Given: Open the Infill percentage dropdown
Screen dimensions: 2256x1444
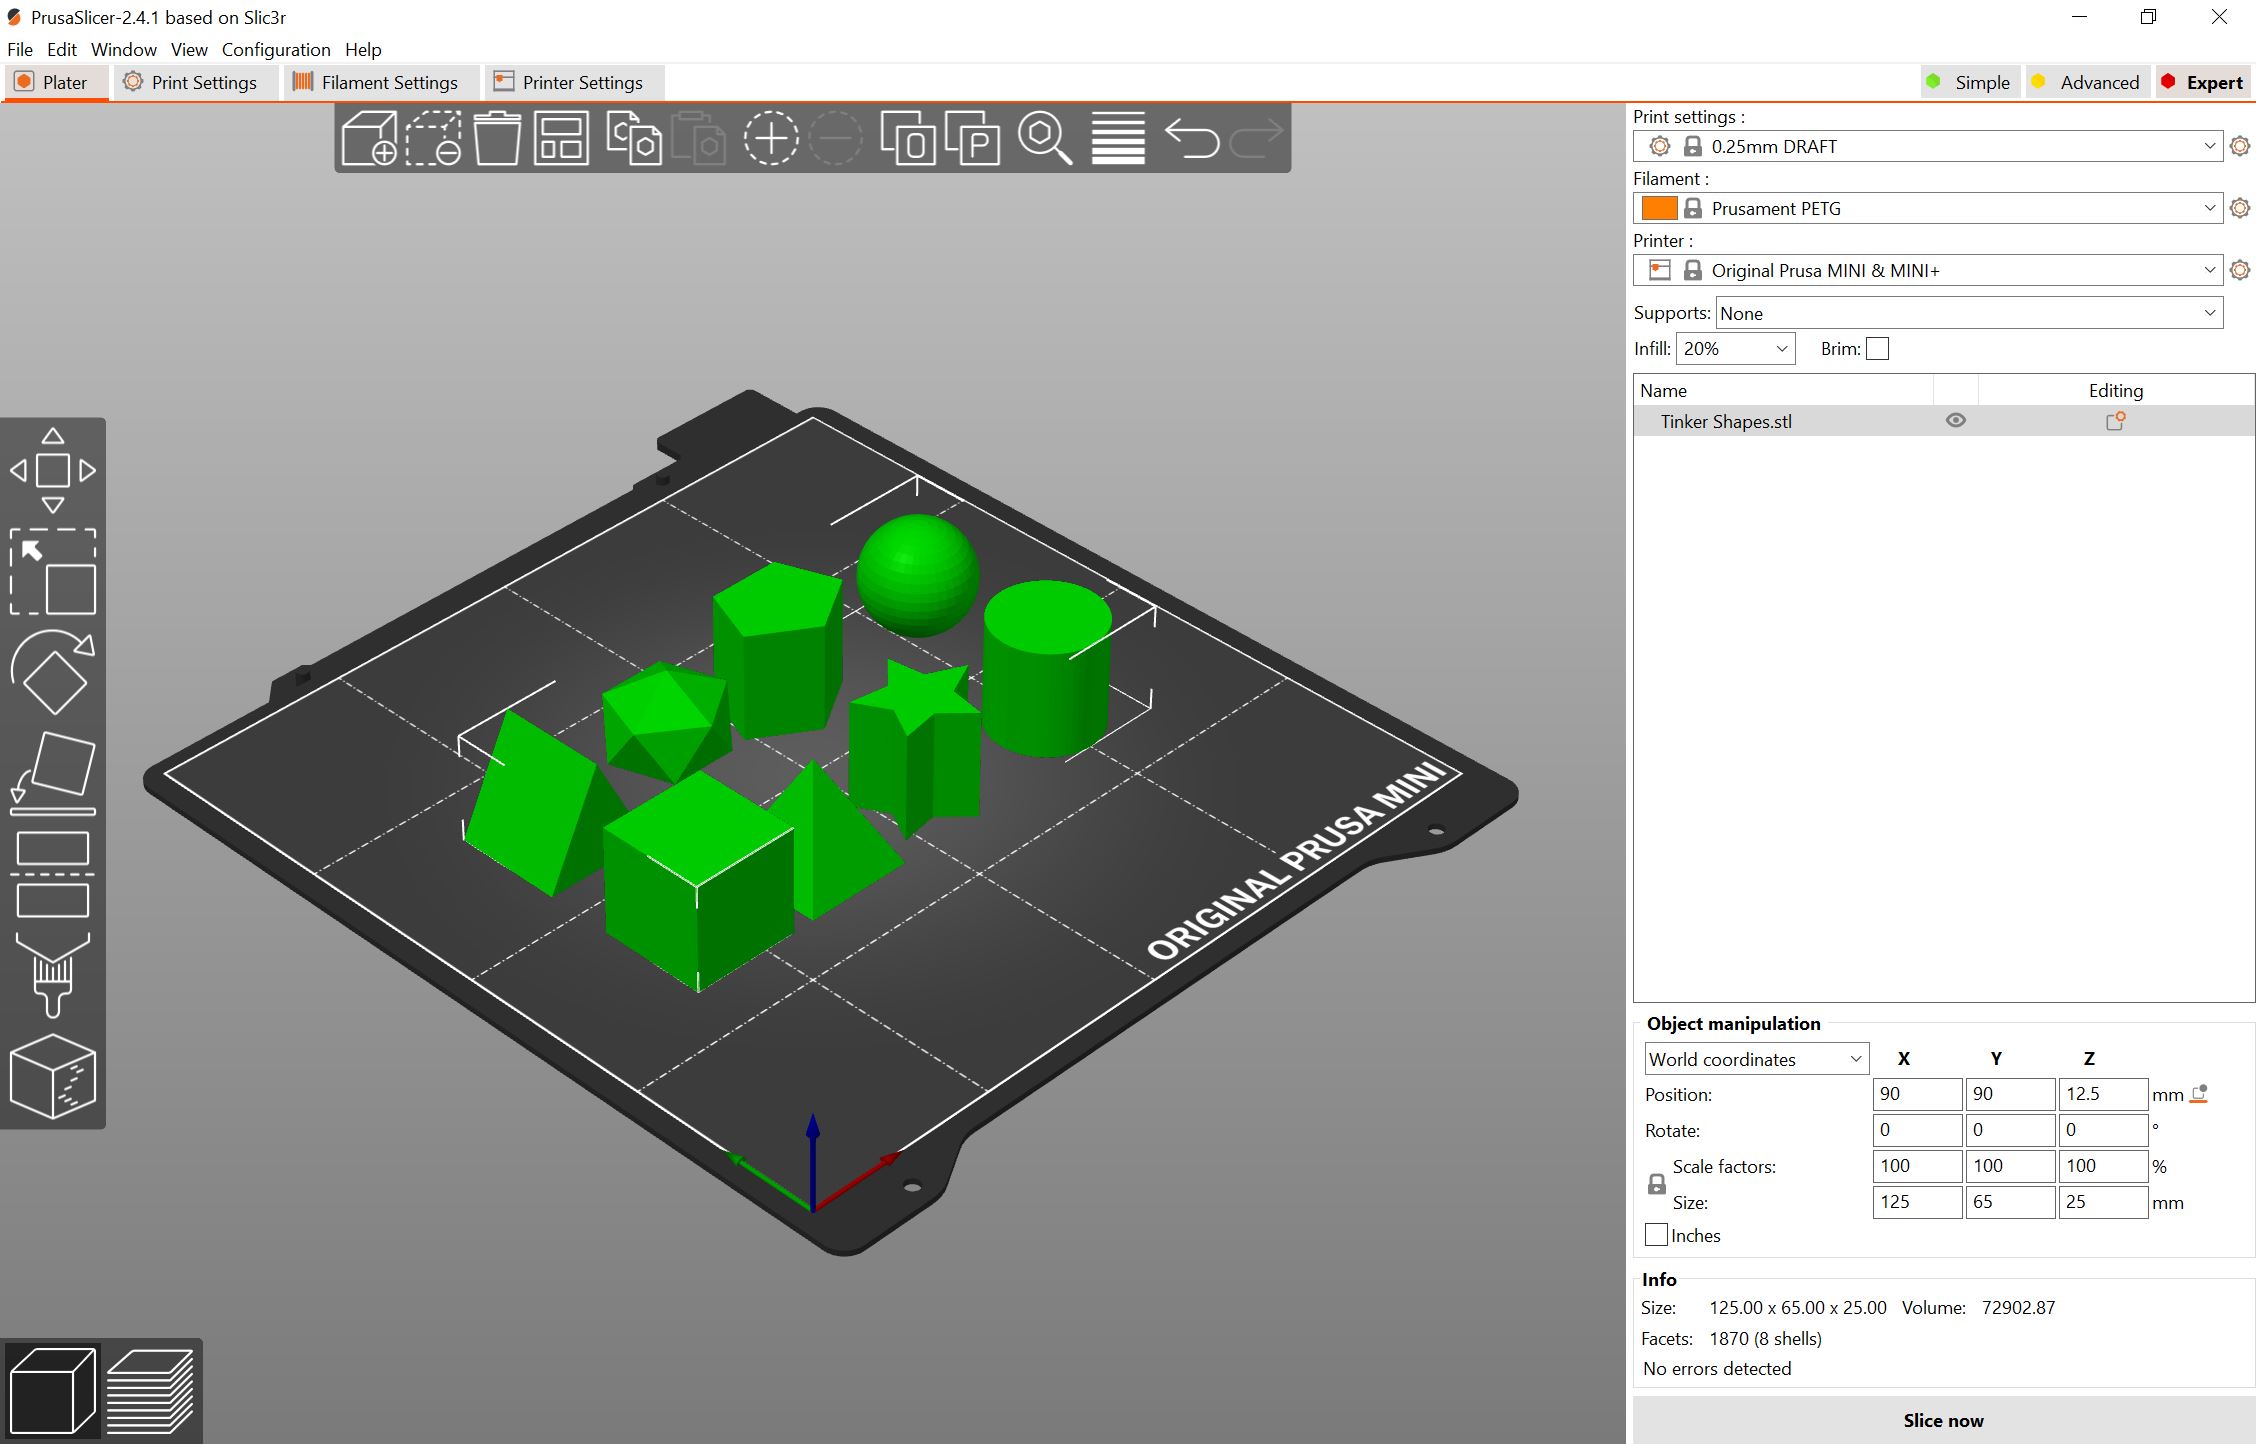Looking at the screenshot, I should tap(1734, 348).
